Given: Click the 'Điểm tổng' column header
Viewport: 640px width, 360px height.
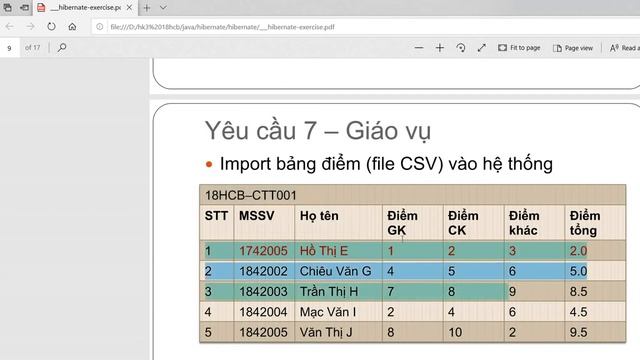Looking at the screenshot, I should point(584,223).
